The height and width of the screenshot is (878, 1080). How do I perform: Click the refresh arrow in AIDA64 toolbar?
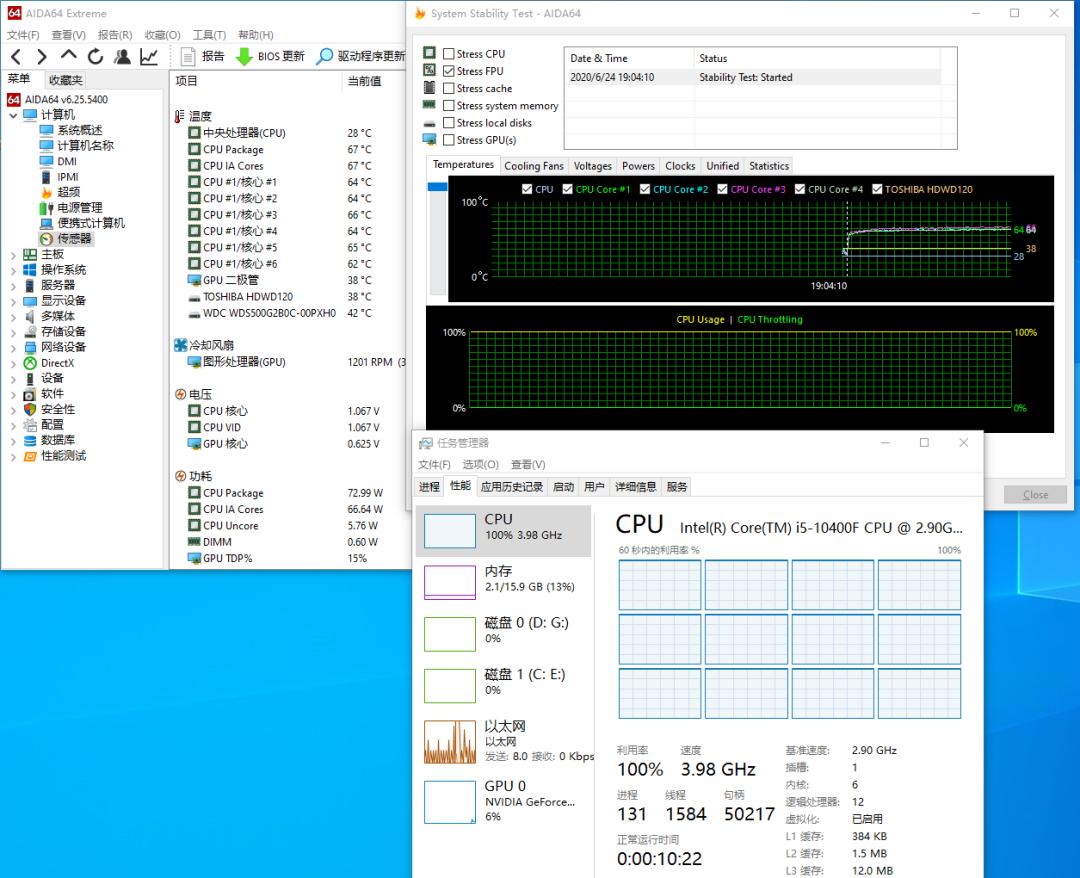(95, 57)
